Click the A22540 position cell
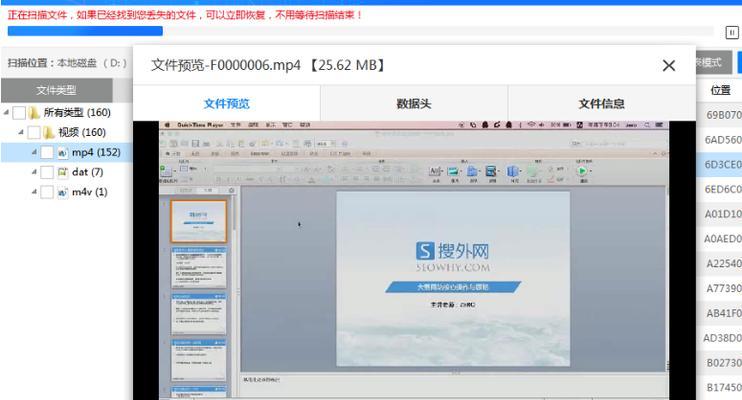Viewport: 742px width, 400px height. click(723, 264)
